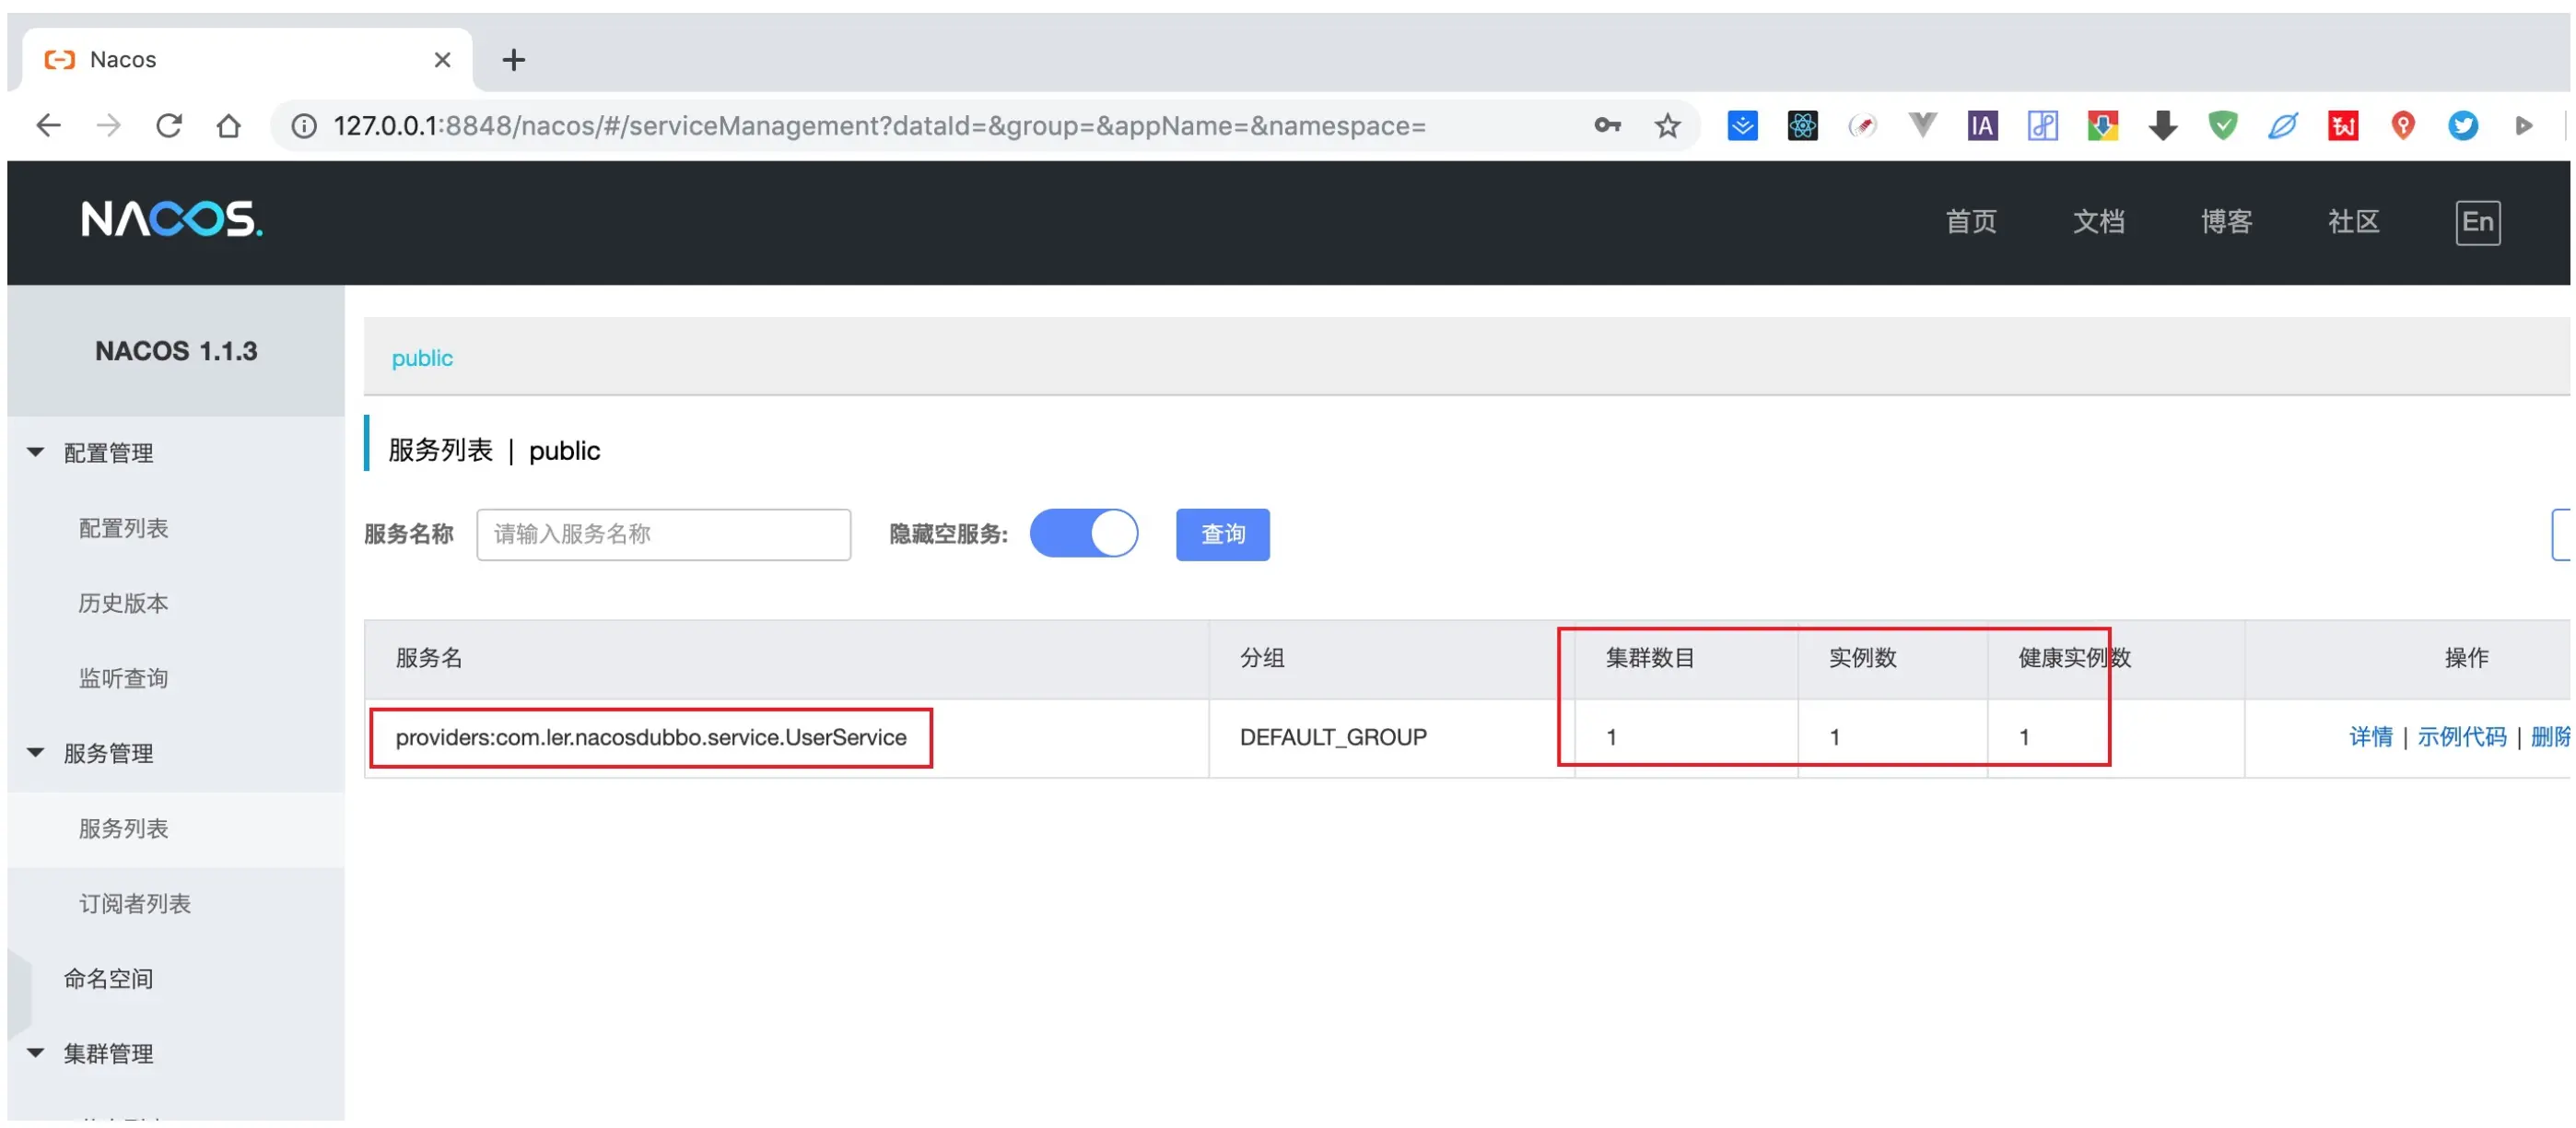Image resolution: width=2576 pixels, height=1128 pixels.
Task: Select the public namespace tab
Action: [421, 358]
